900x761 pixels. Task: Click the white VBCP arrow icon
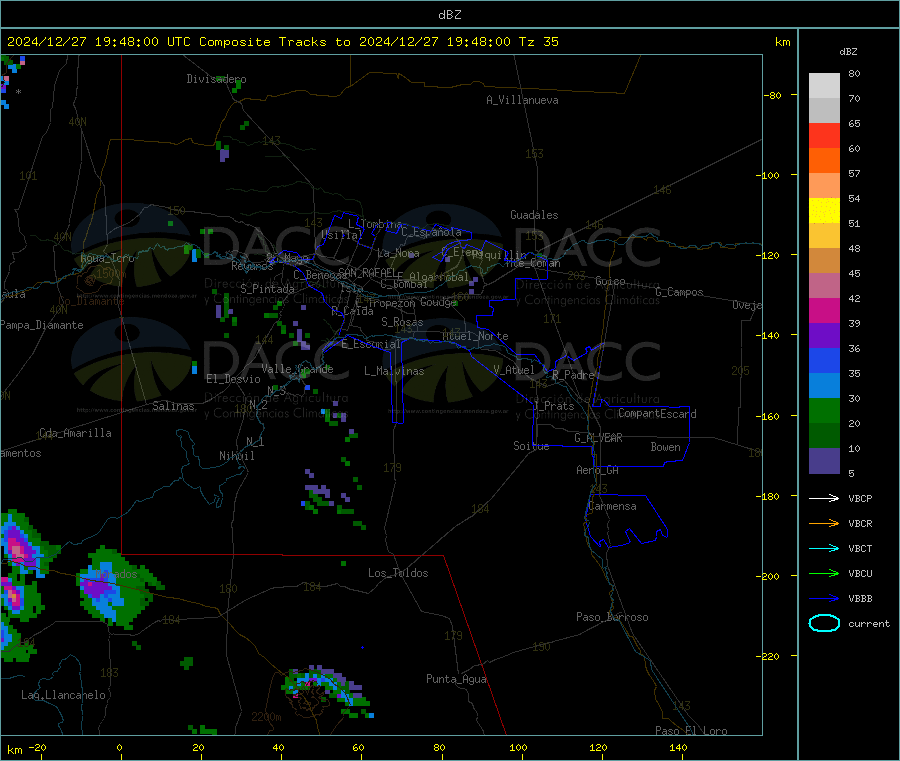click(x=824, y=498)
